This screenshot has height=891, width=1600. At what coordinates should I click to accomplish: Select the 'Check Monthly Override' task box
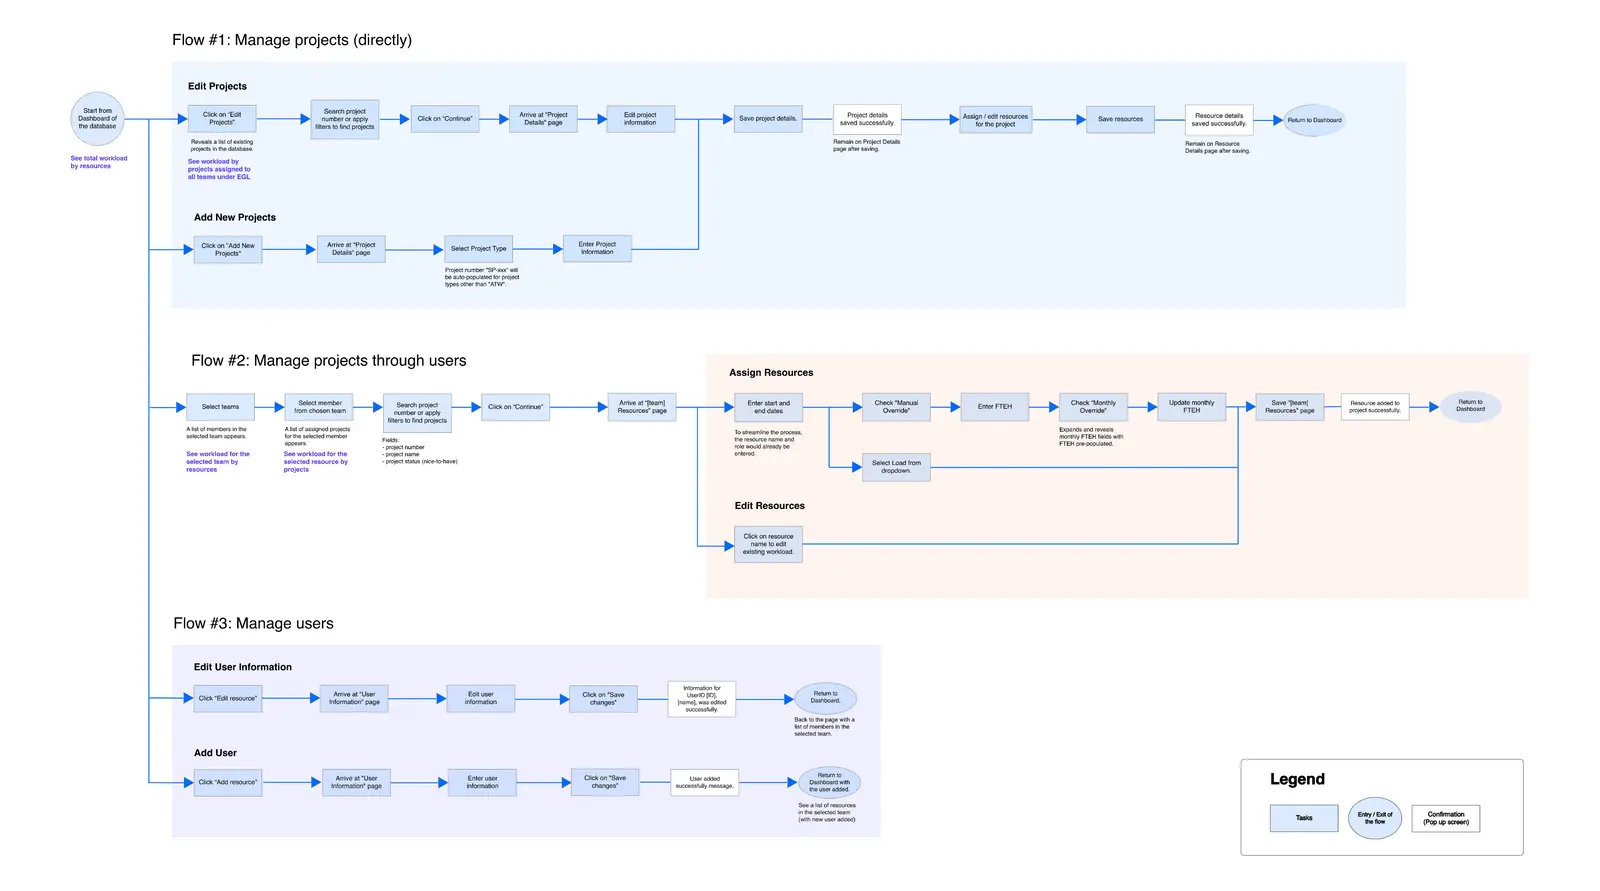(x=1093, y=407)
